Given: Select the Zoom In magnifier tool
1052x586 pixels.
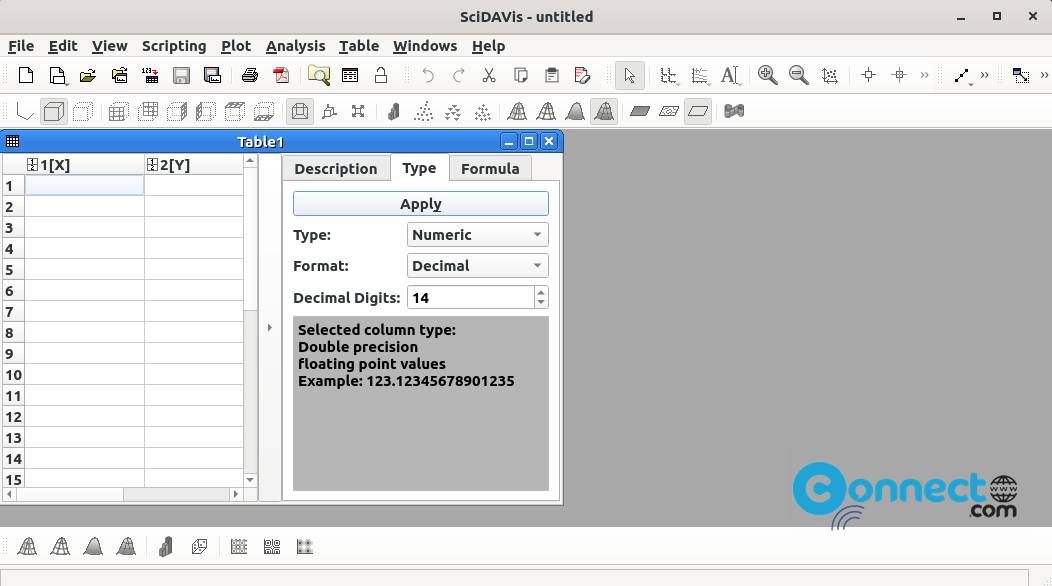Looking at the screenshot, I should pos(767,75).
